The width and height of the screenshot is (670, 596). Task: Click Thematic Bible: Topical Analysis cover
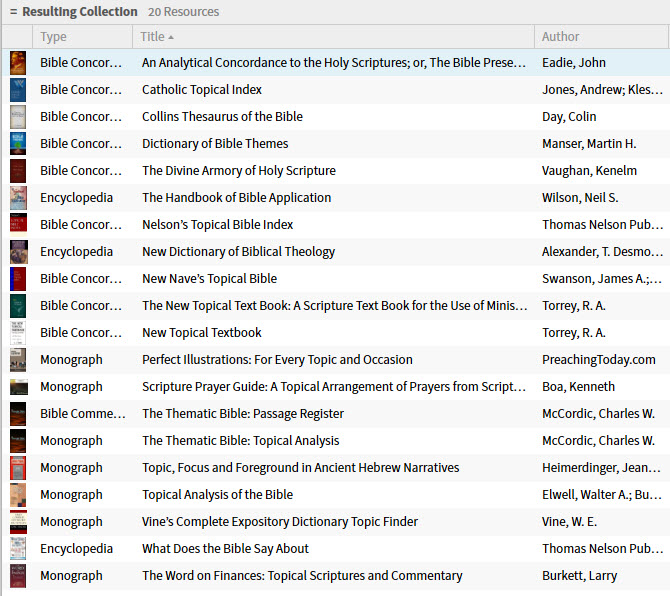tap(18, 440)
